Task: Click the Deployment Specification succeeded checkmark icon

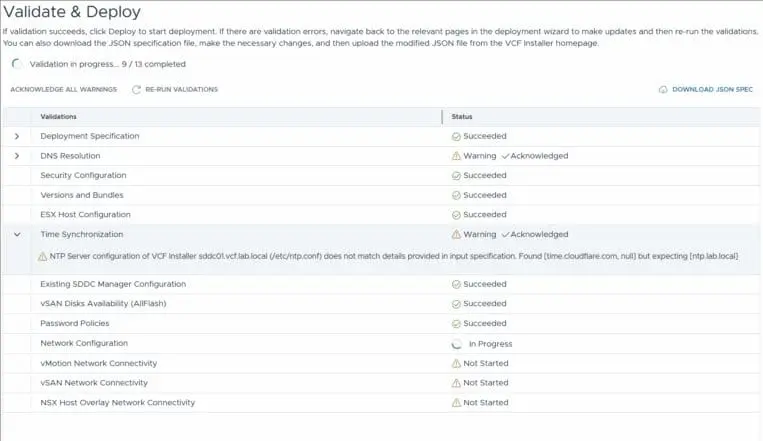Action: pyautogui.click(x=456, y=136)
